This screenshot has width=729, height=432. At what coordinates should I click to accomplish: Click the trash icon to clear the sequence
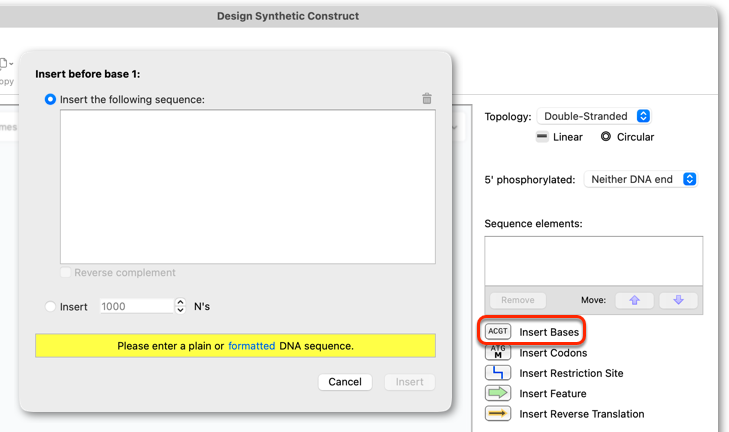click(x=427, y=99)
